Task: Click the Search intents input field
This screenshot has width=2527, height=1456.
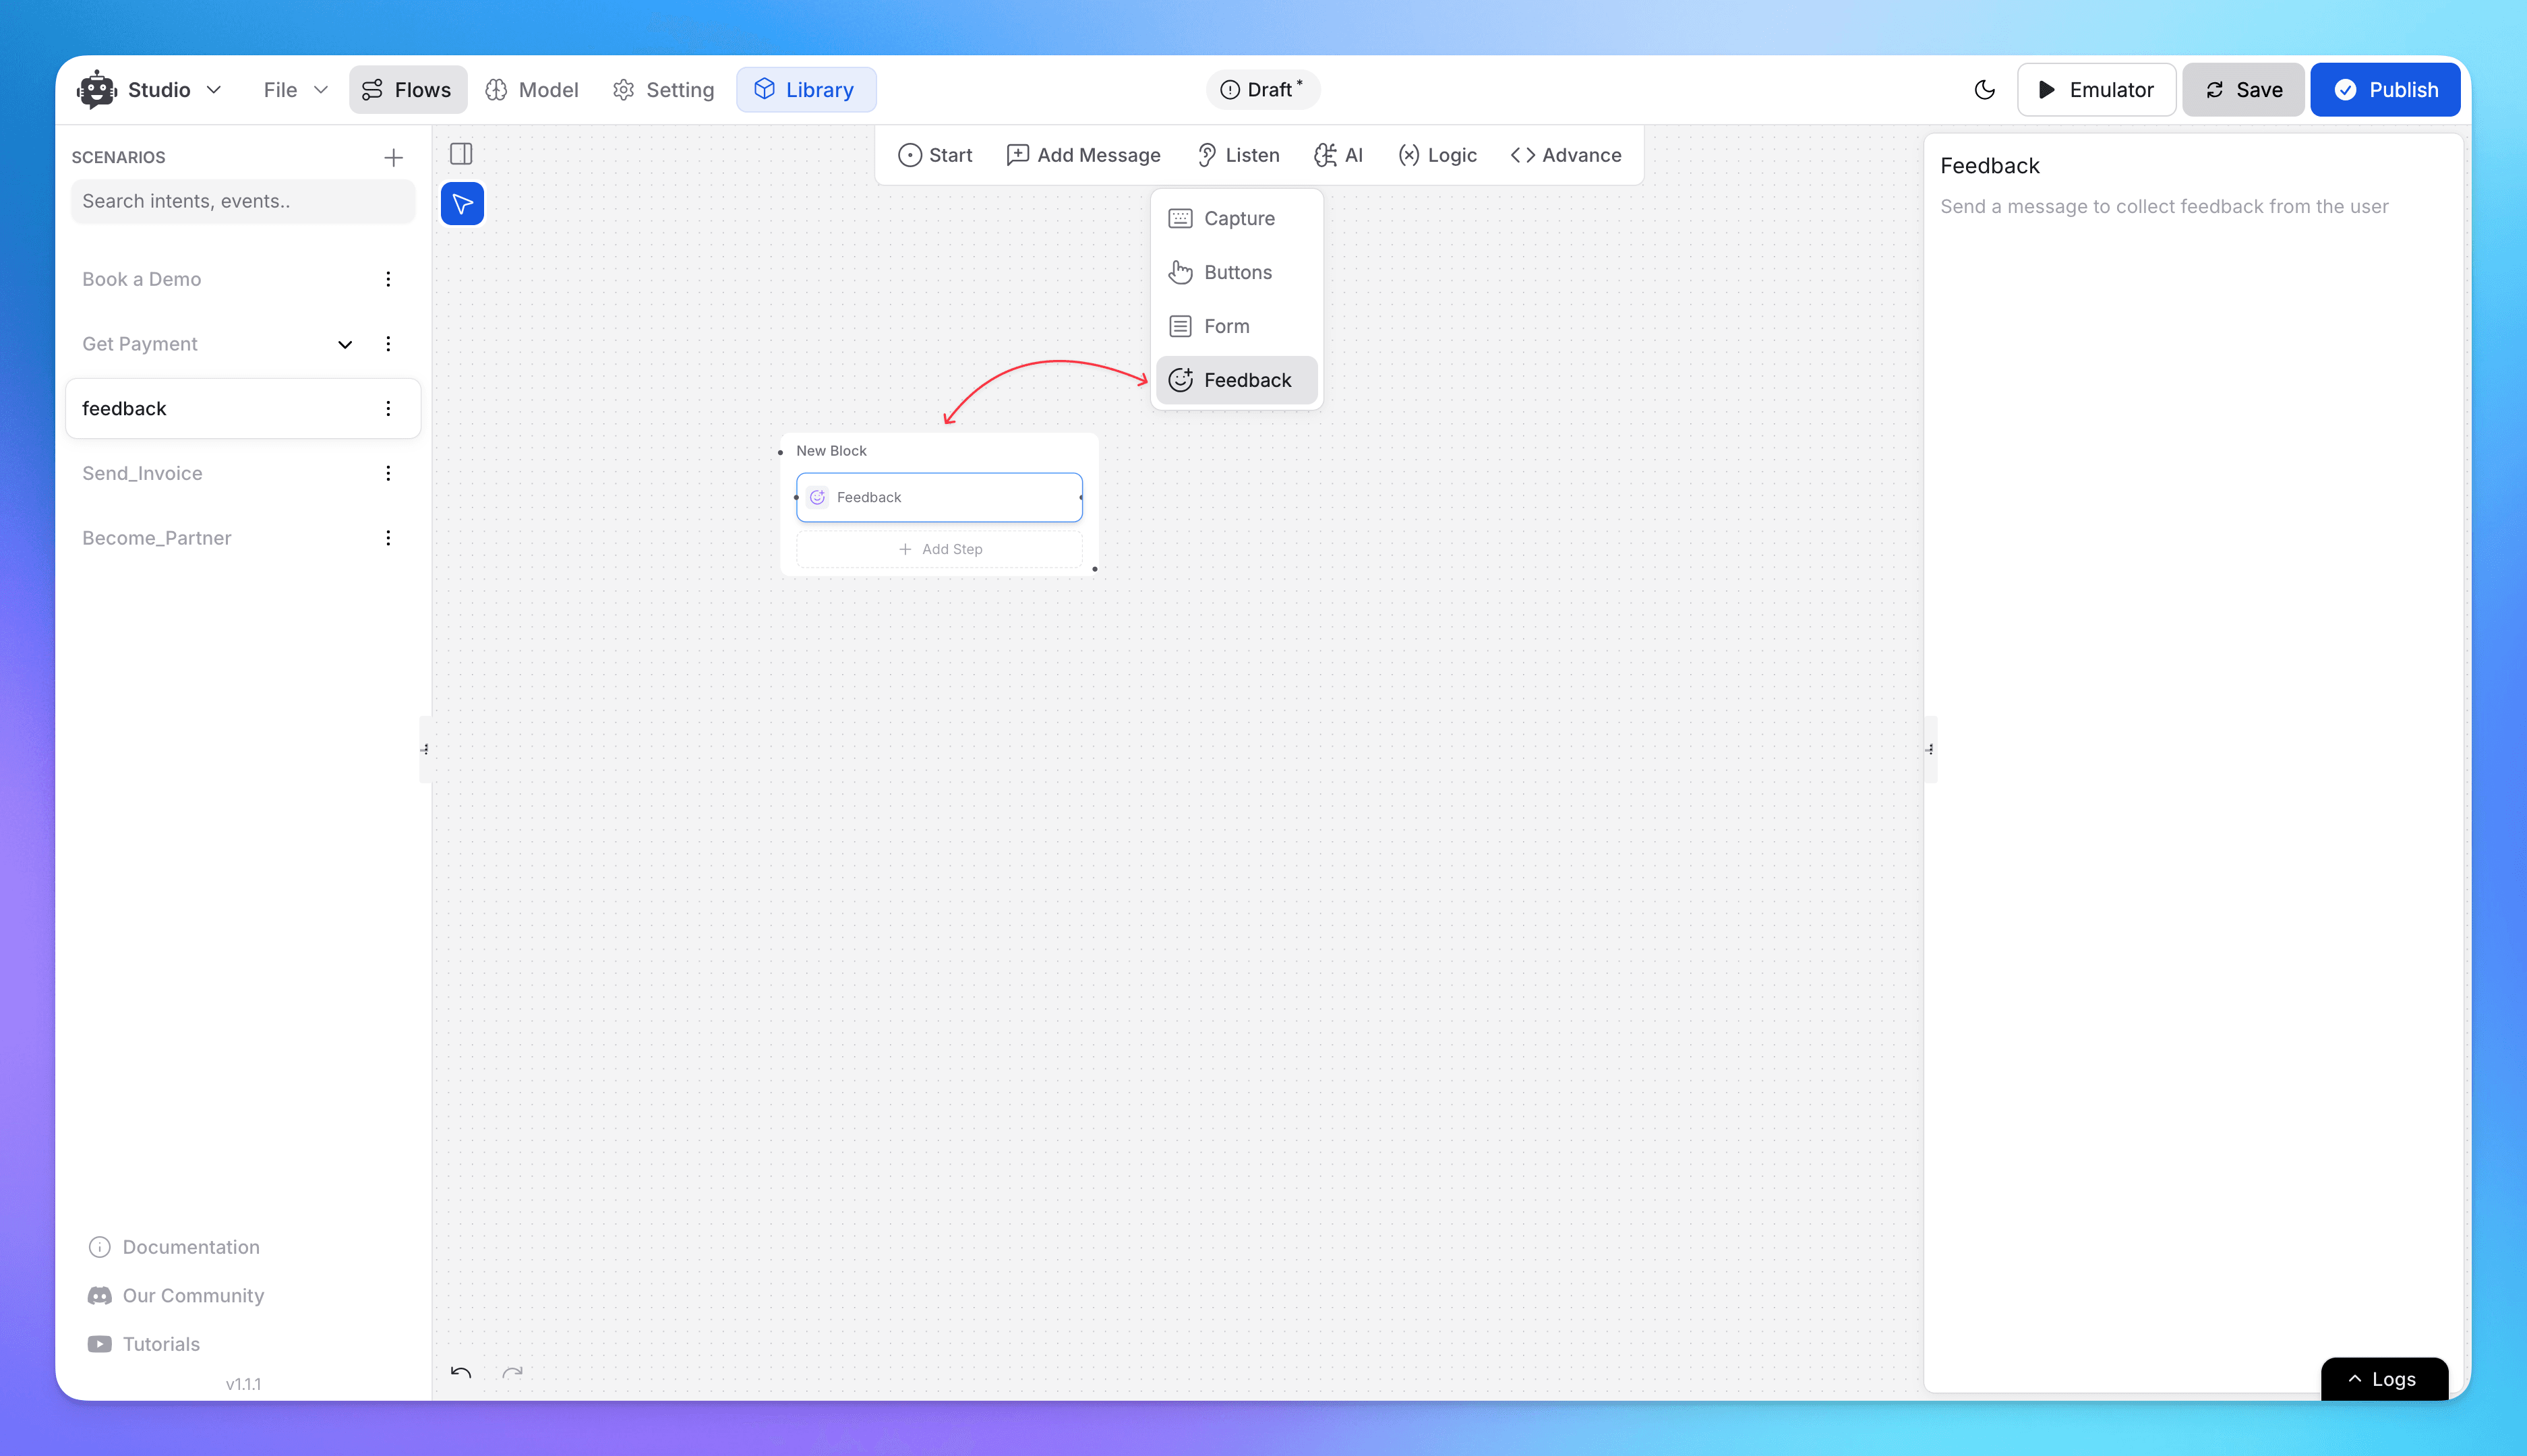Action: pos(242,201)
